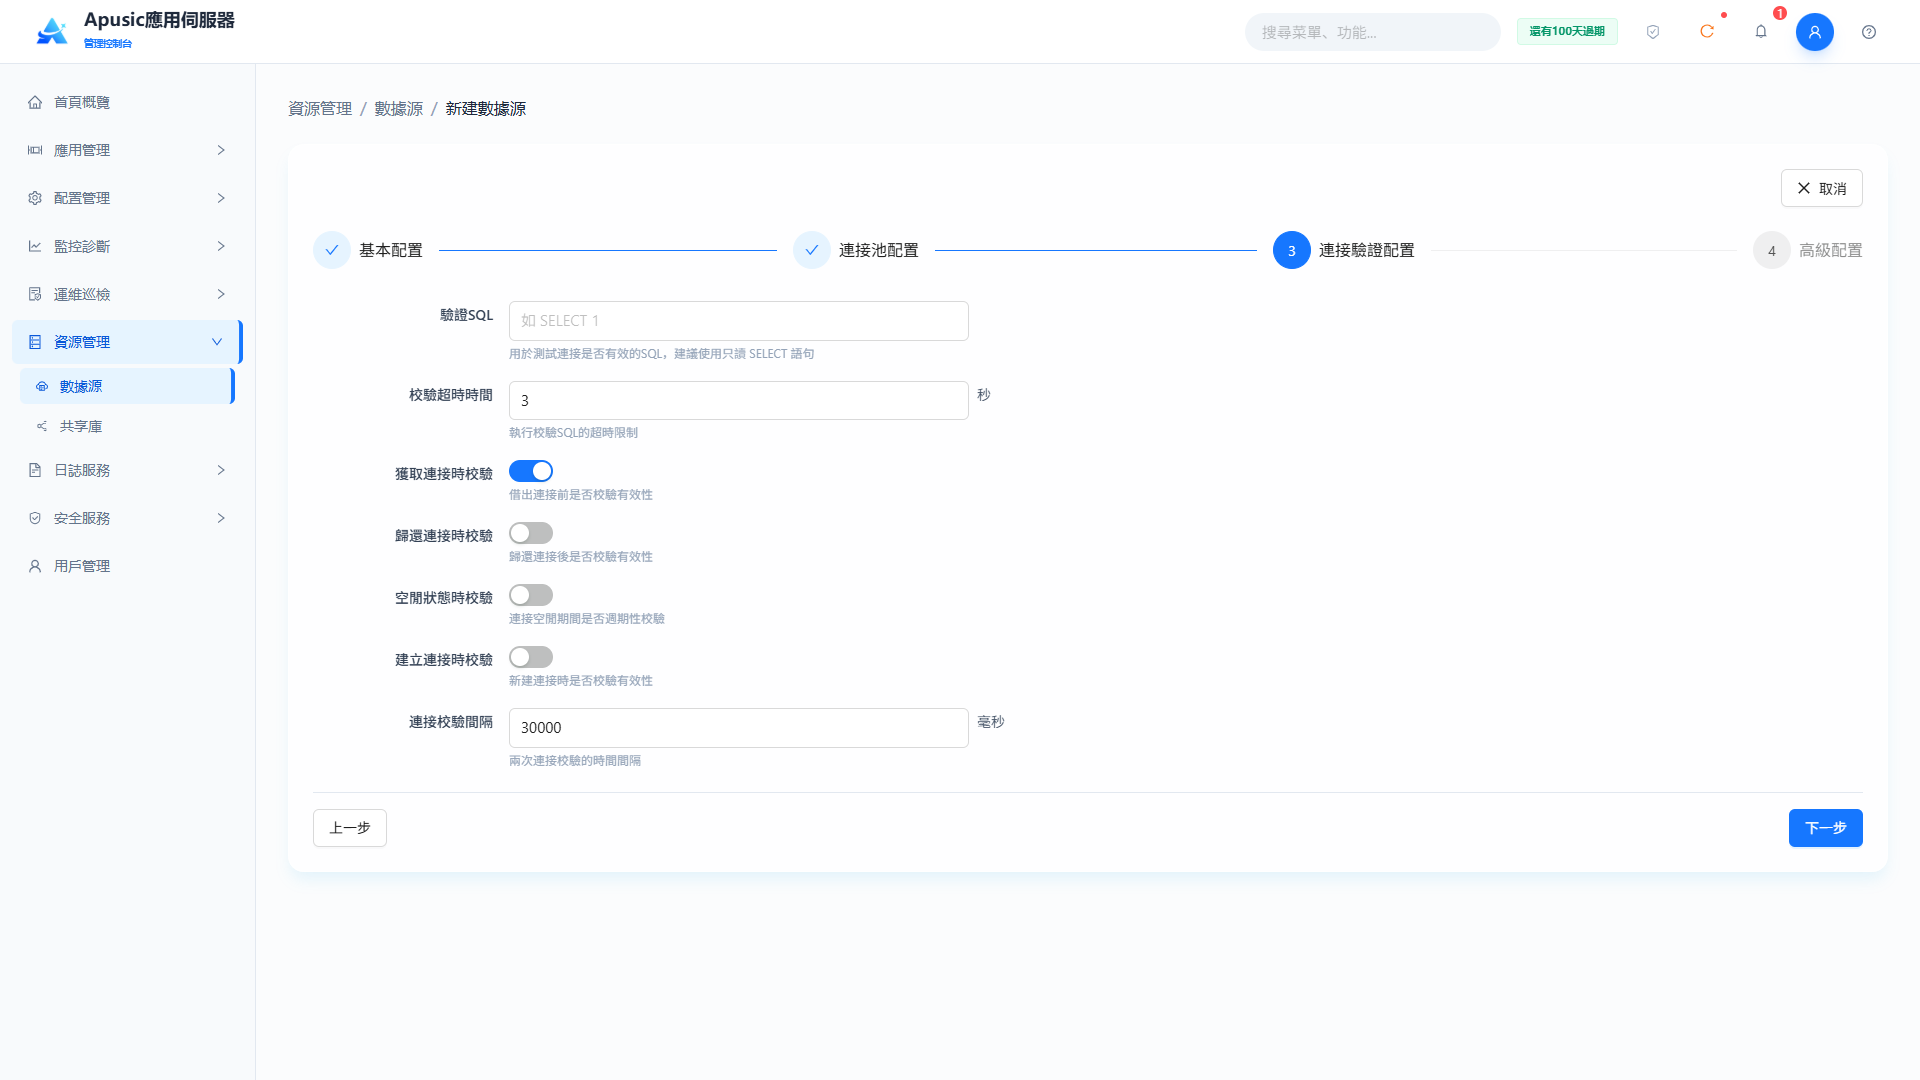Collapse the 資源管理 chevron

(x=217, y=342)
